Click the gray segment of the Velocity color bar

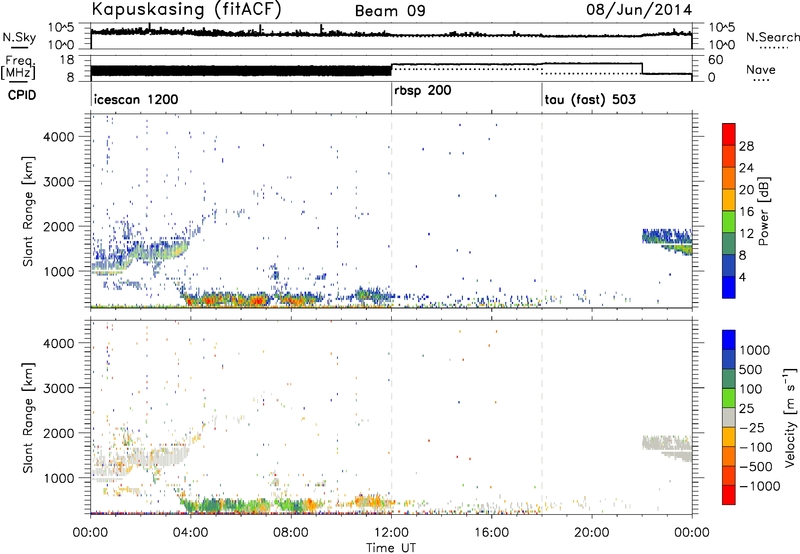[x=729, y=417]
